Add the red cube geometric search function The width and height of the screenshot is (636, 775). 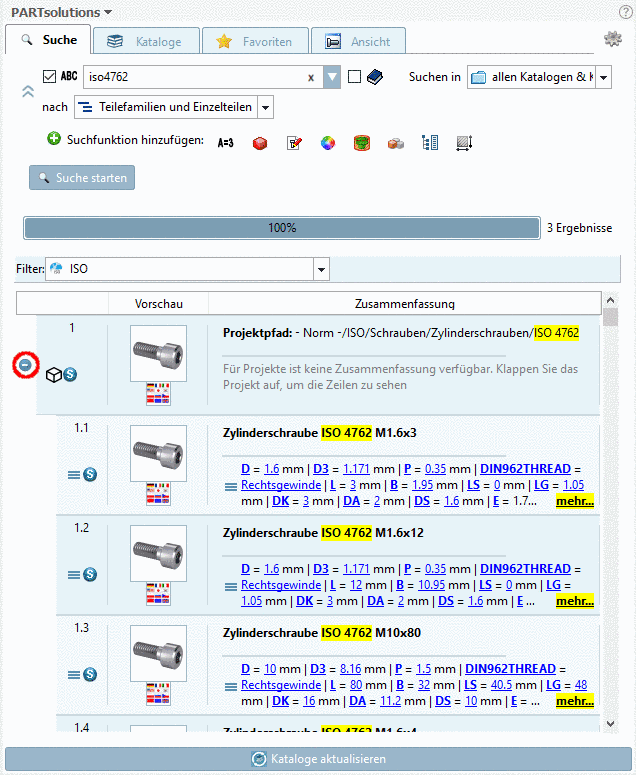(x=260, y=143)
